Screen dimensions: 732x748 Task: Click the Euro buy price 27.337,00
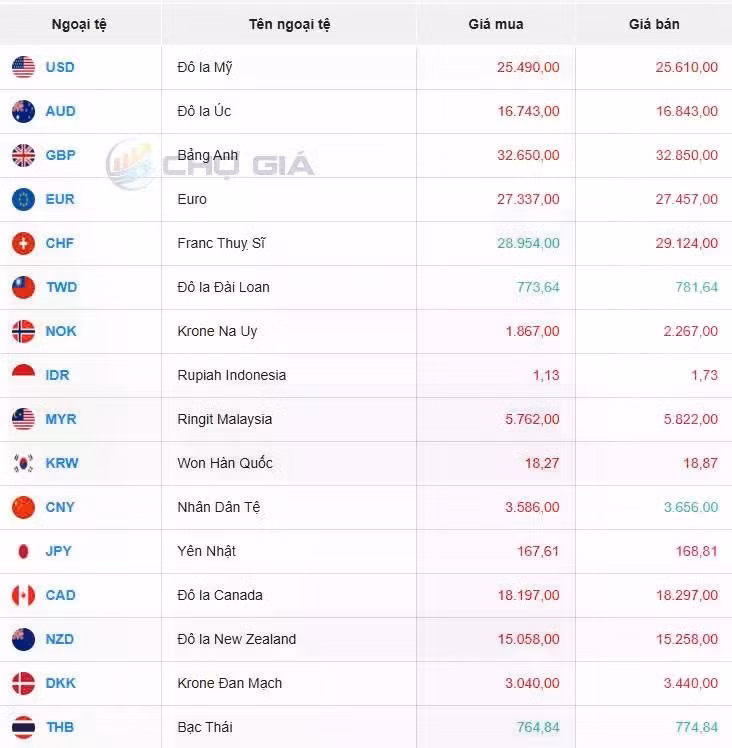click(528, 199)
